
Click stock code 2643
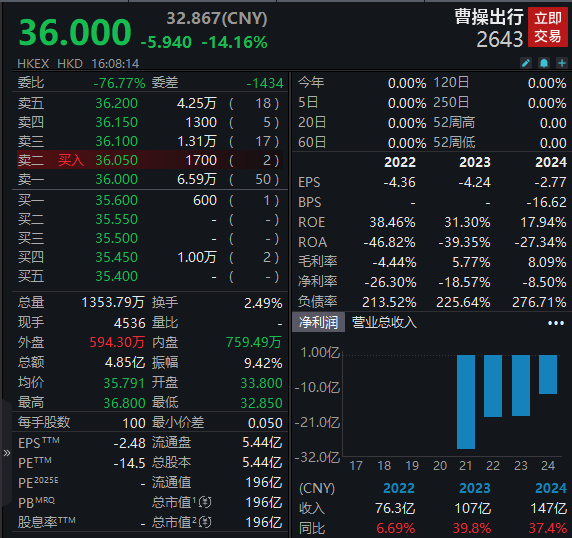[499, 39]
